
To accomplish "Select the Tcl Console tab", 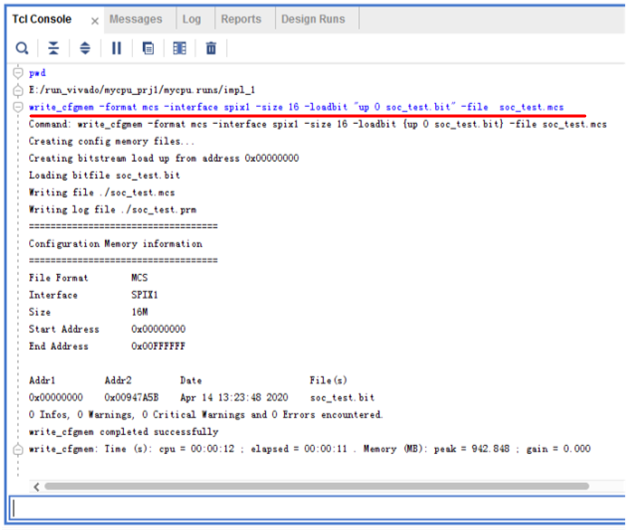I will (x=43, y=20).
